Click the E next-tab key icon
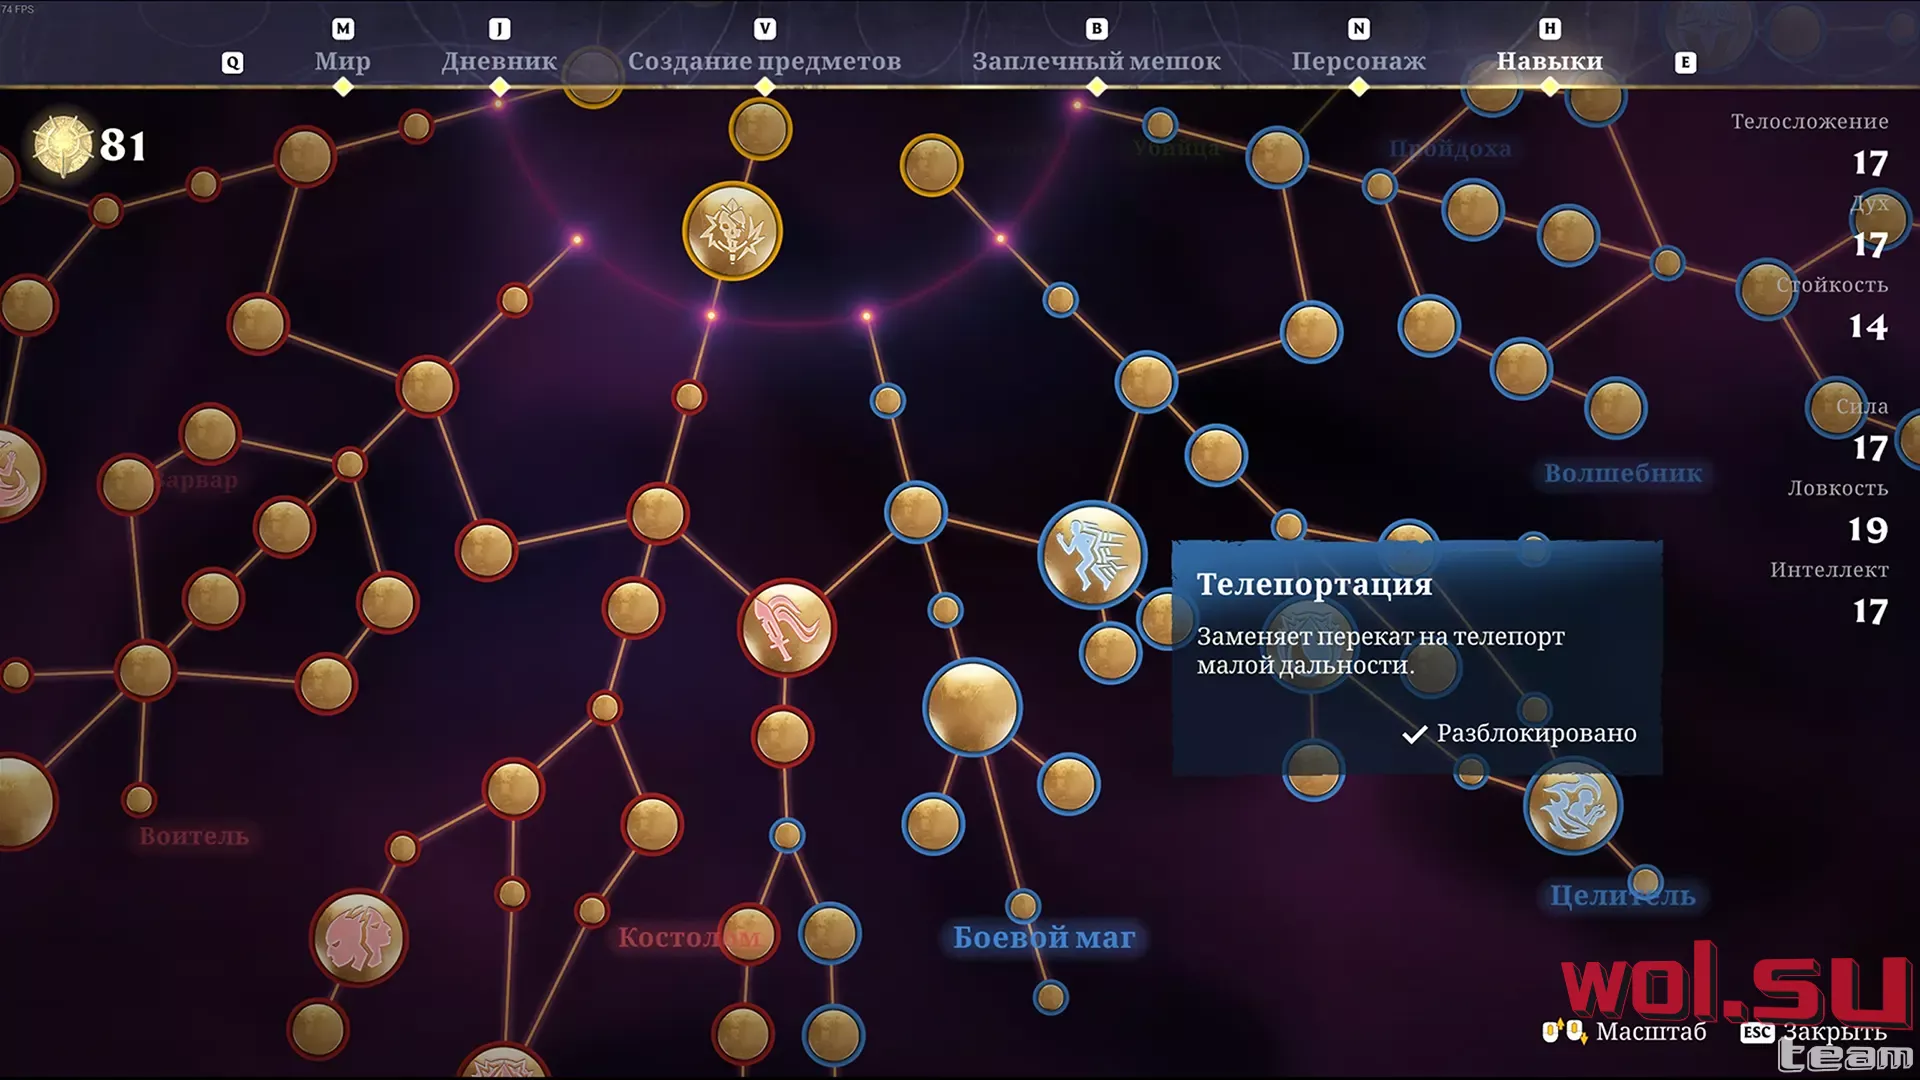The image size is (1920, 1080). click(x=1685, y=62)
